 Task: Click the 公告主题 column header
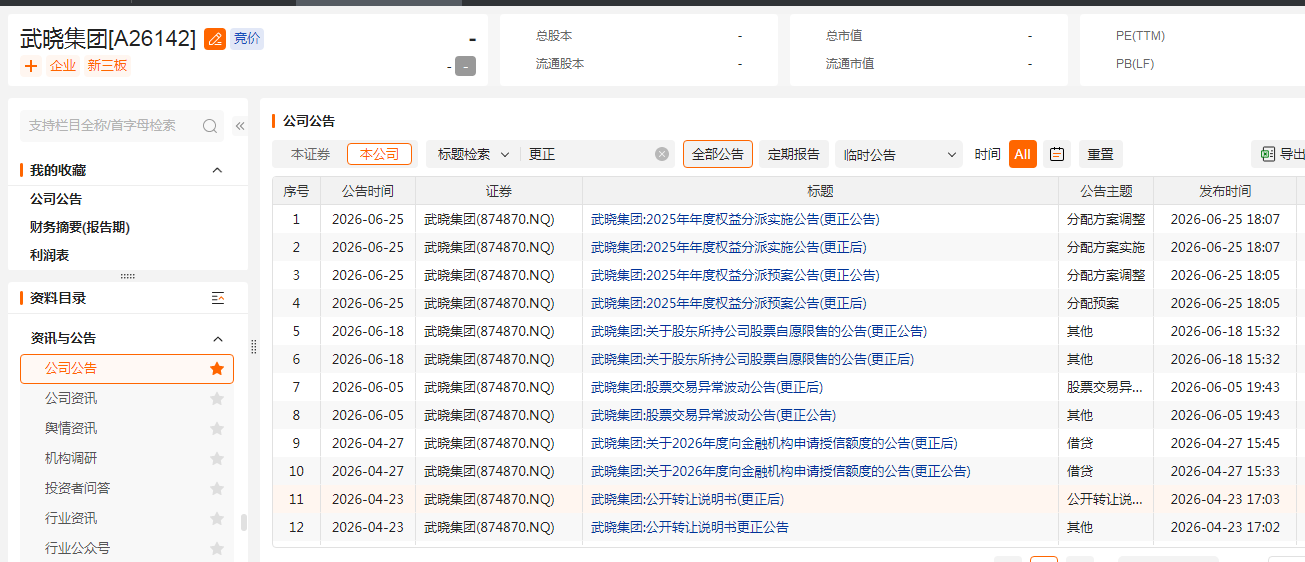pyautogui.click(x=1106, y=191)
